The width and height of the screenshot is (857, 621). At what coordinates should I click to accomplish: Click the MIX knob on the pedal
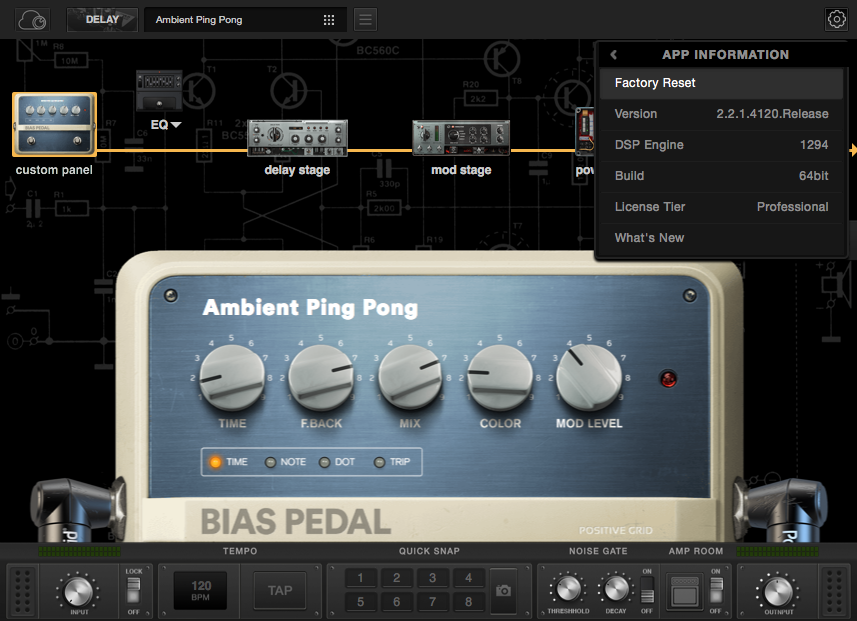410,377
